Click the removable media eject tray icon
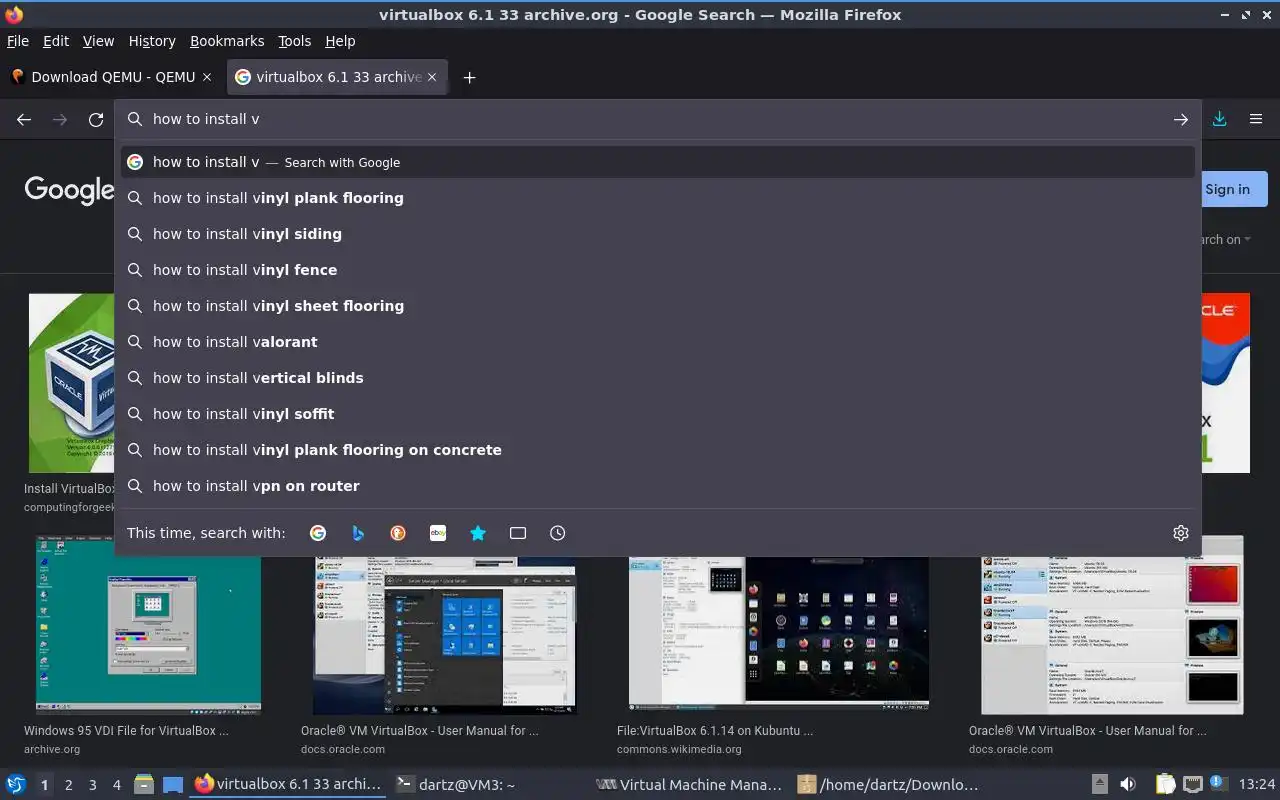 1099,784
